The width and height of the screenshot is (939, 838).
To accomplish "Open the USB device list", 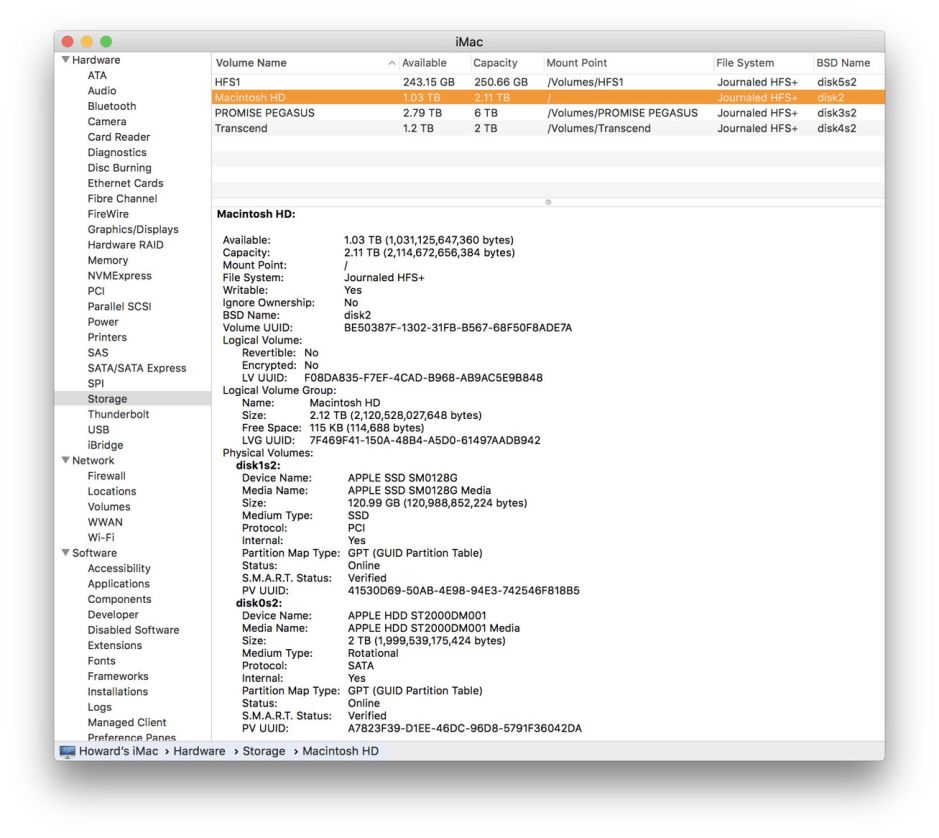I will point(98,429).
